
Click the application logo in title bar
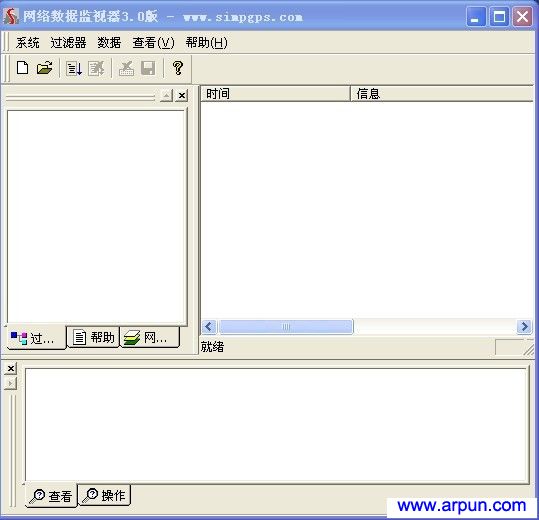coord(11,16)
